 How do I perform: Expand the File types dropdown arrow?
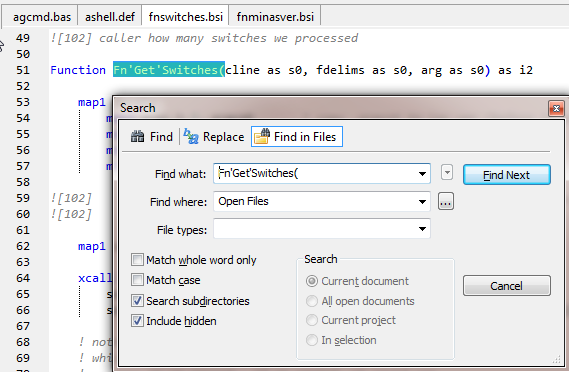point(422,229)
